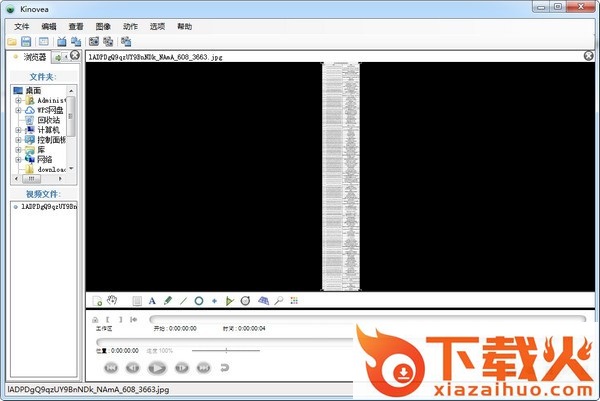Image resolution: width=600 pixels, height=401 pixels.
Task: Expand the 计算机 tree node
Action: (18, 130)
